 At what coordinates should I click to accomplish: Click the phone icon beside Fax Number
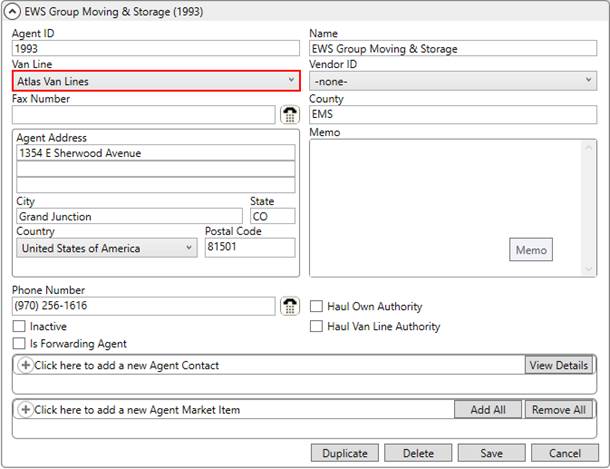coord(290,115)
